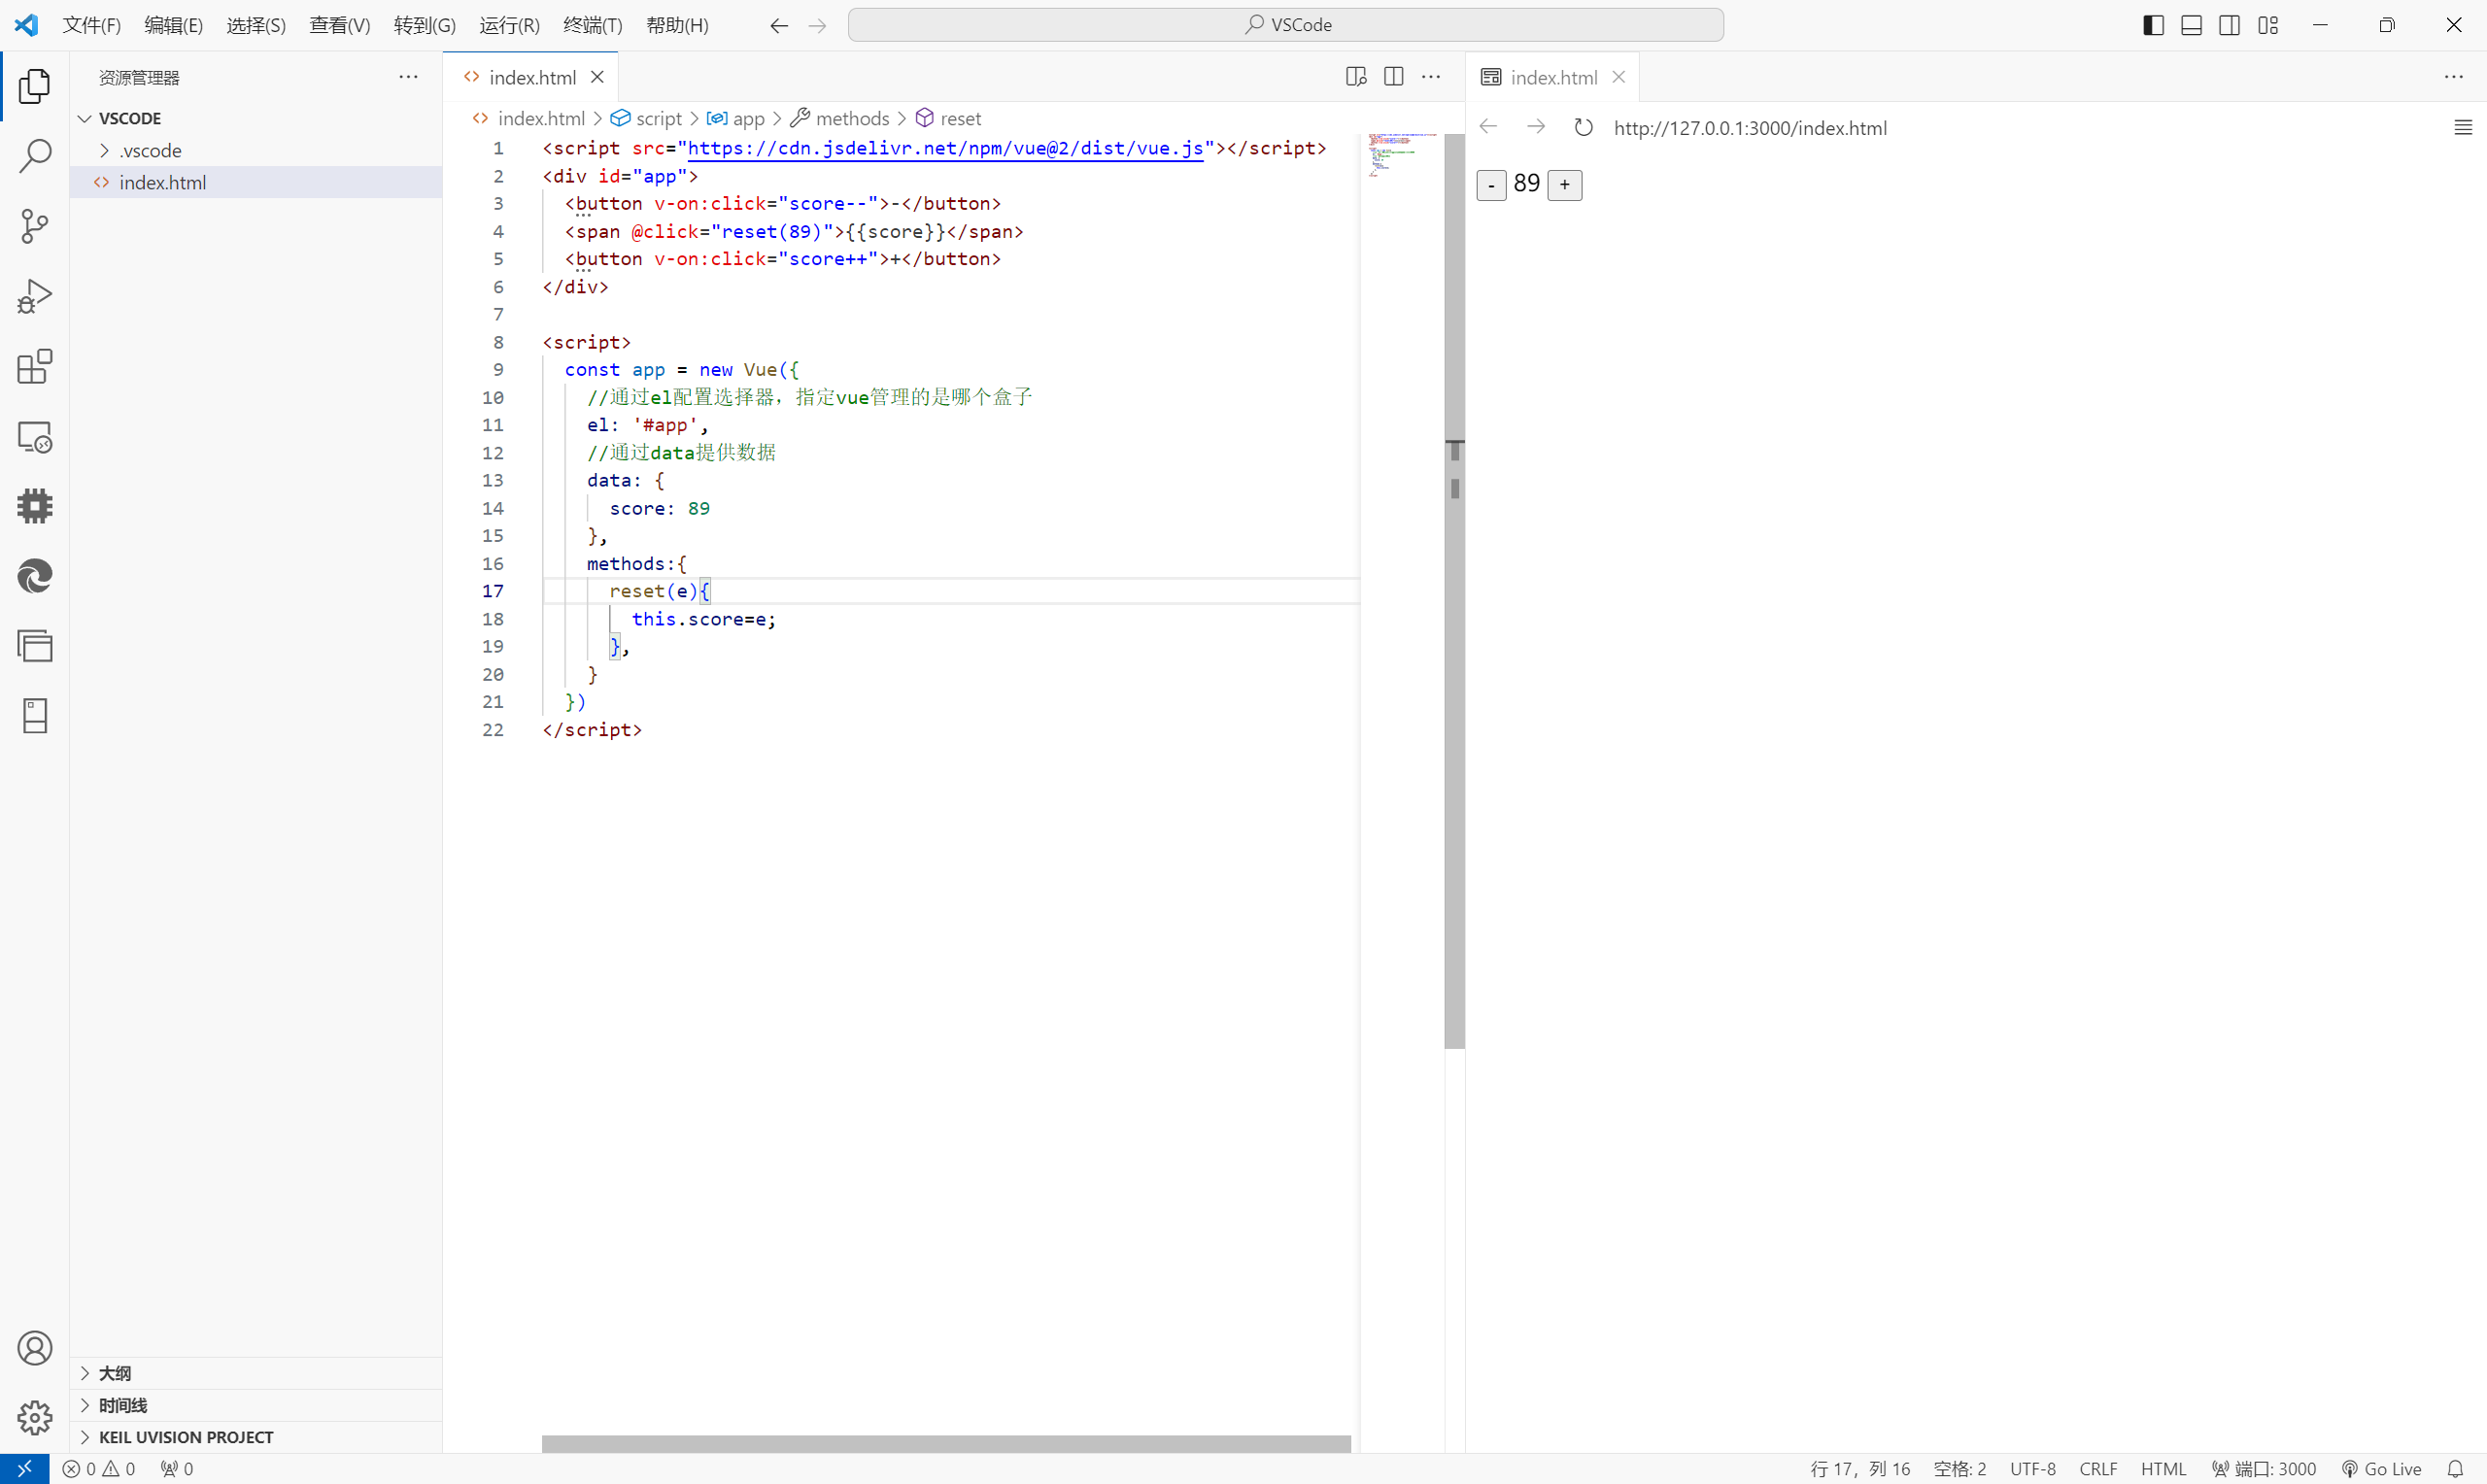The width and height of the screenshot is (2487, 1484).
Task: Go forward in the preview browser
Action: pyautogui.click(x=1536, y=127)
